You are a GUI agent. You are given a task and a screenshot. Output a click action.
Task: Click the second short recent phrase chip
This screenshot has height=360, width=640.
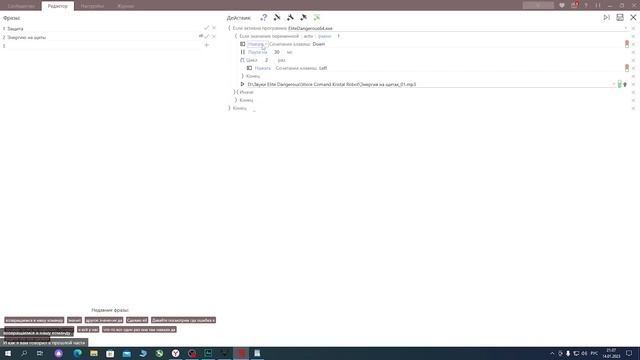coord(74,320)
